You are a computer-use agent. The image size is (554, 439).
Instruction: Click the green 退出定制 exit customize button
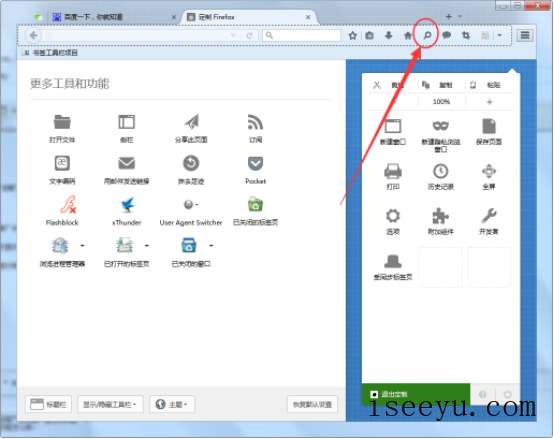pos(416,394)
